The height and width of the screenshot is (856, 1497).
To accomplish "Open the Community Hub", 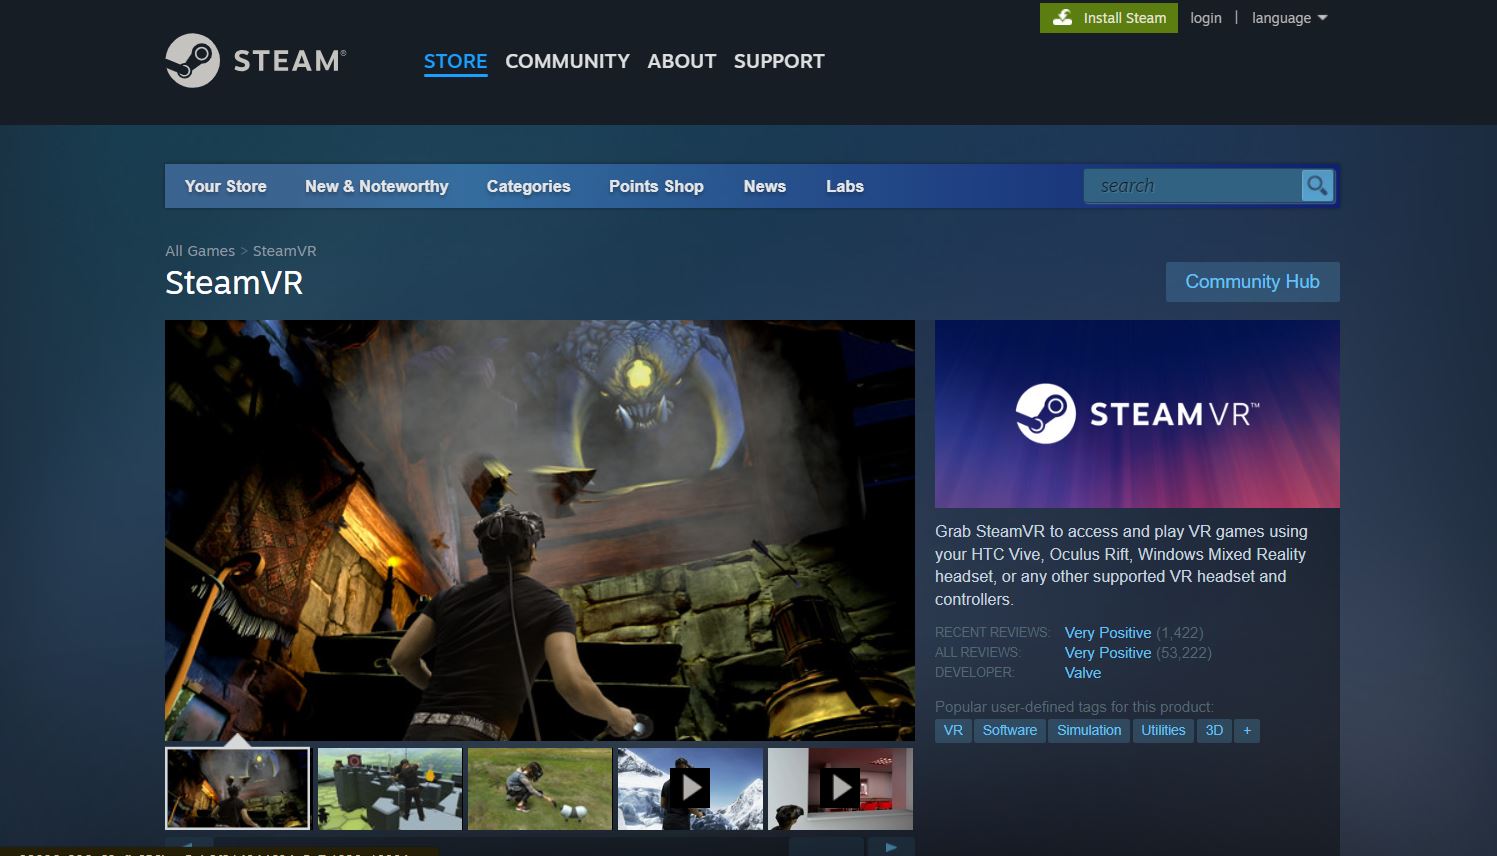I will 1252,282.
